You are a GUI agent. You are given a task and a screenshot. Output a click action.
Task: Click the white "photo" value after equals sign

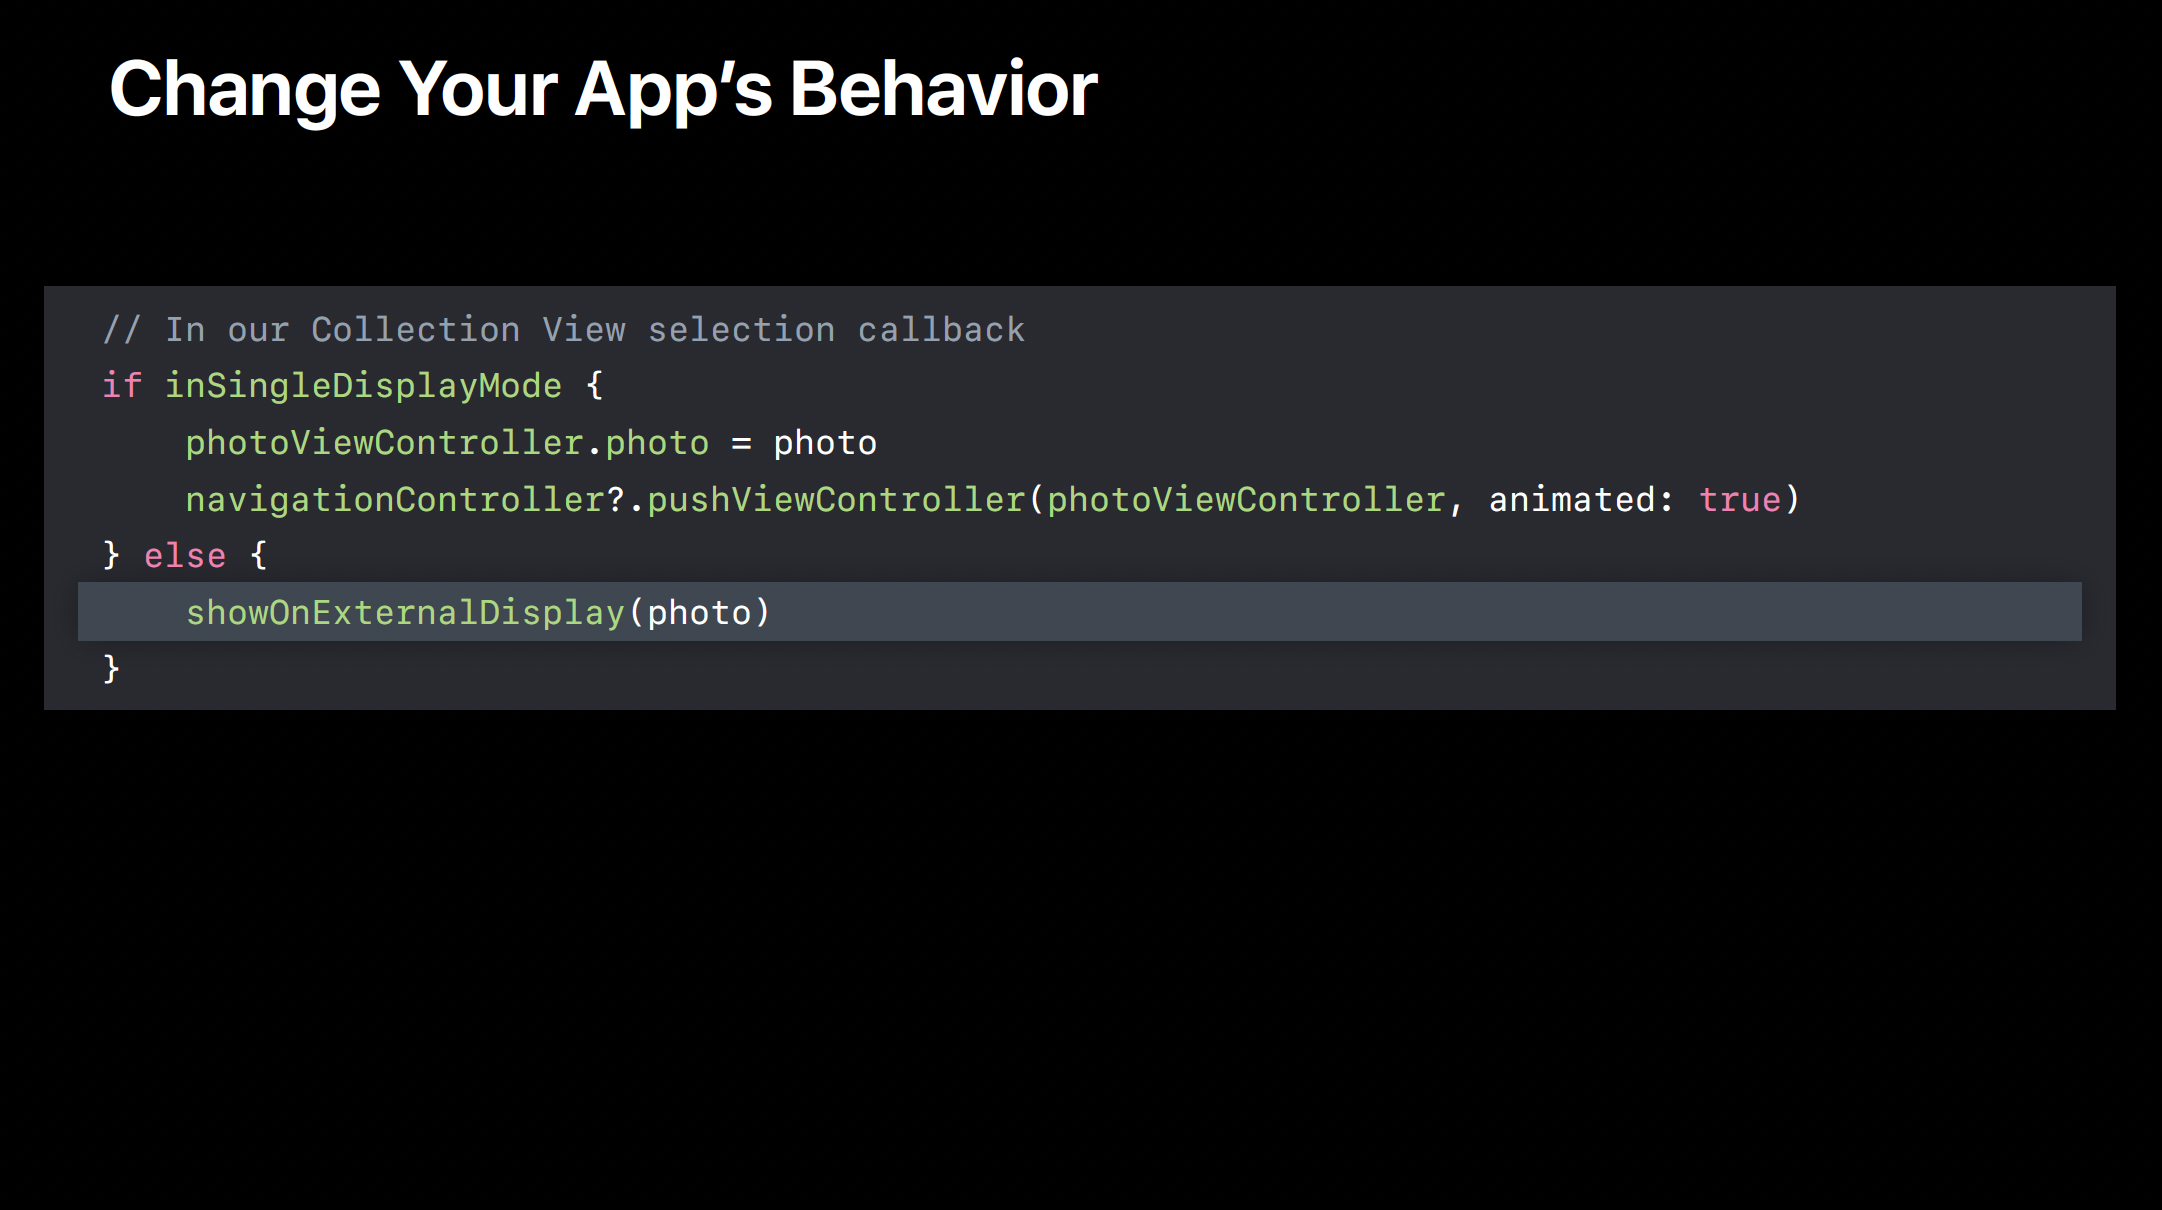824,443
